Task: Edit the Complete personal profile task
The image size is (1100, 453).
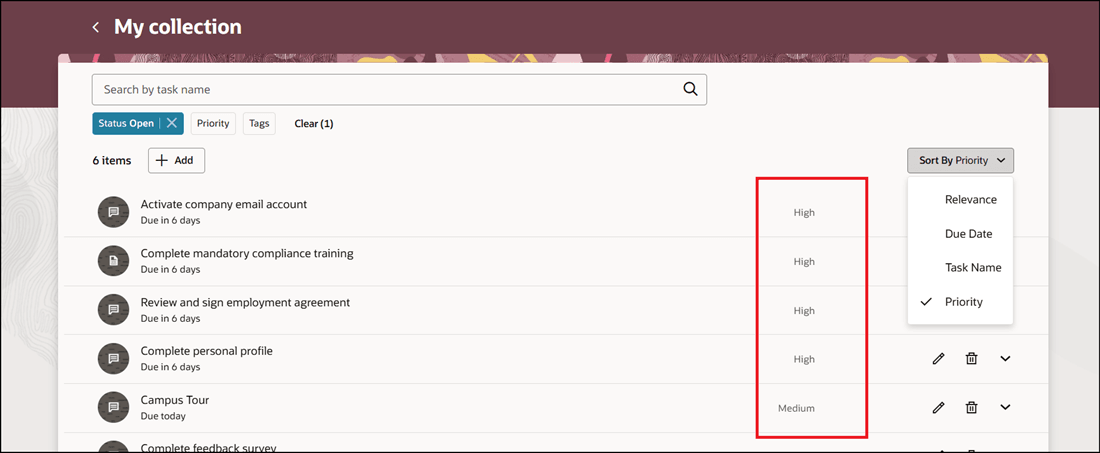Action: tap(939, 358)
